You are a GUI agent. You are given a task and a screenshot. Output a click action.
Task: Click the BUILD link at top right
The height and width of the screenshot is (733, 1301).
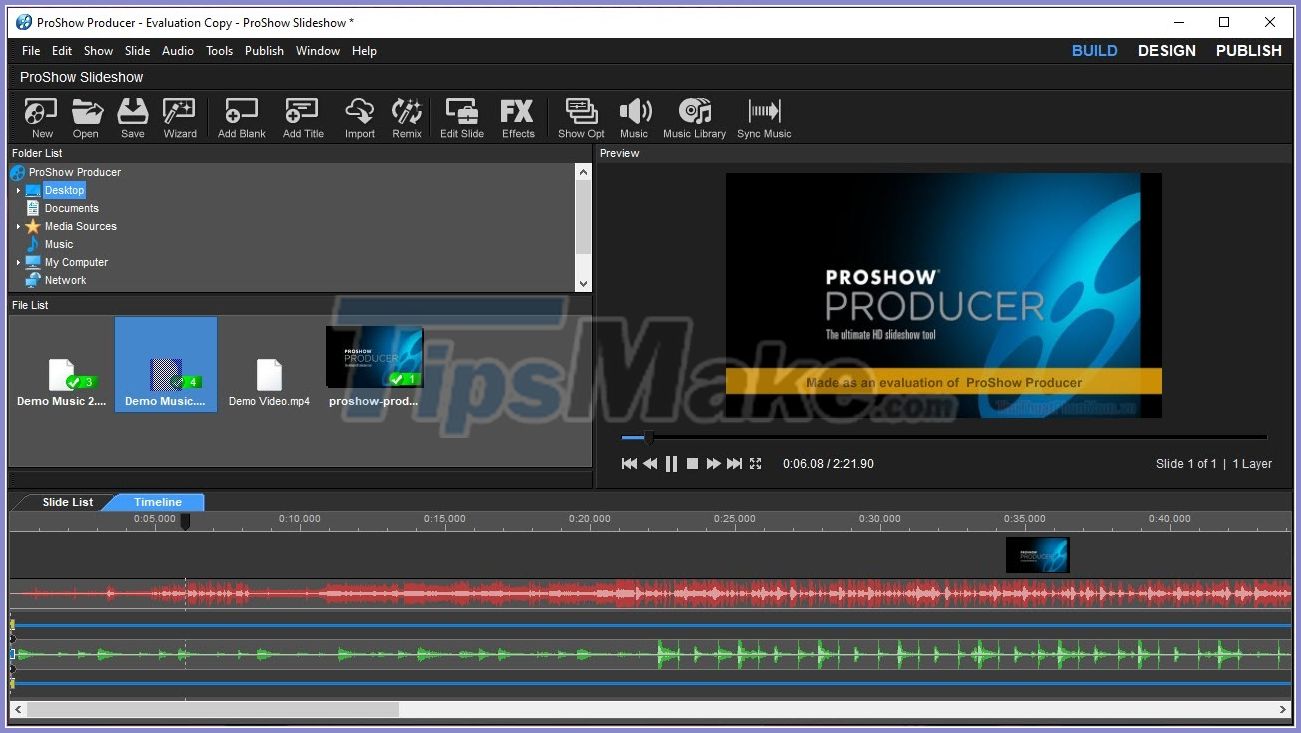1094,50
